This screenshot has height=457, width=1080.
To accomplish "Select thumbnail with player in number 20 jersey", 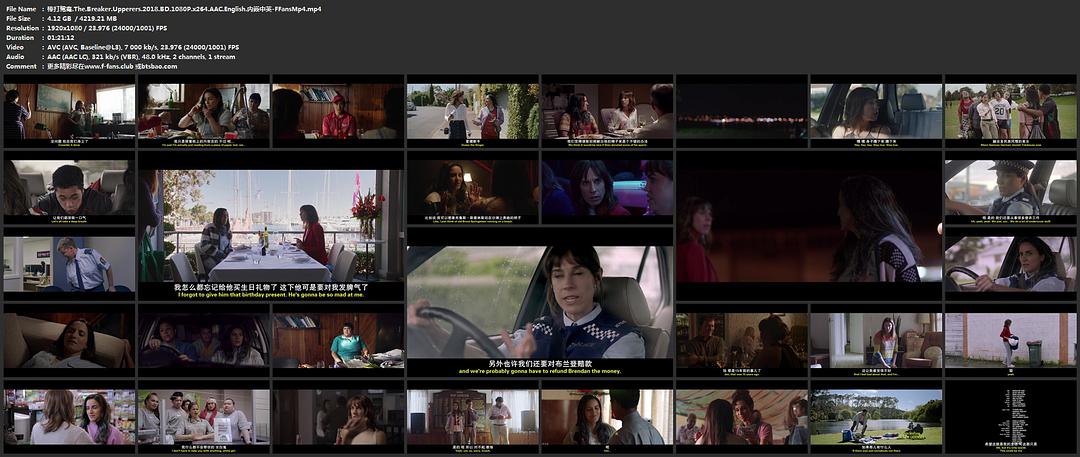I will pos(1009,111).
